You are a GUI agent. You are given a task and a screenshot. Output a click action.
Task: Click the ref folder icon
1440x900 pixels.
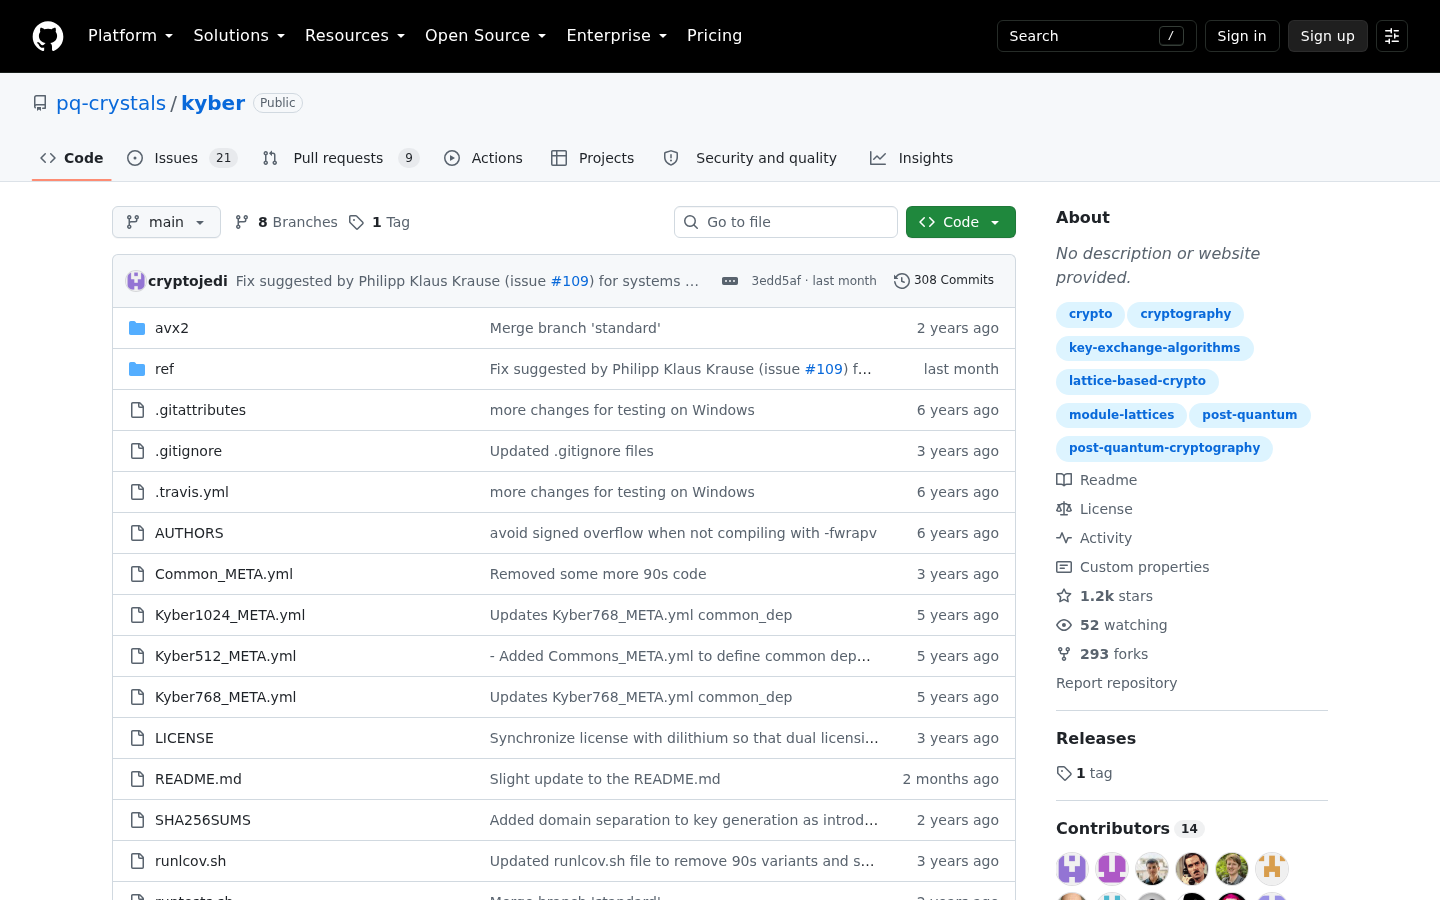coord(137,369)
